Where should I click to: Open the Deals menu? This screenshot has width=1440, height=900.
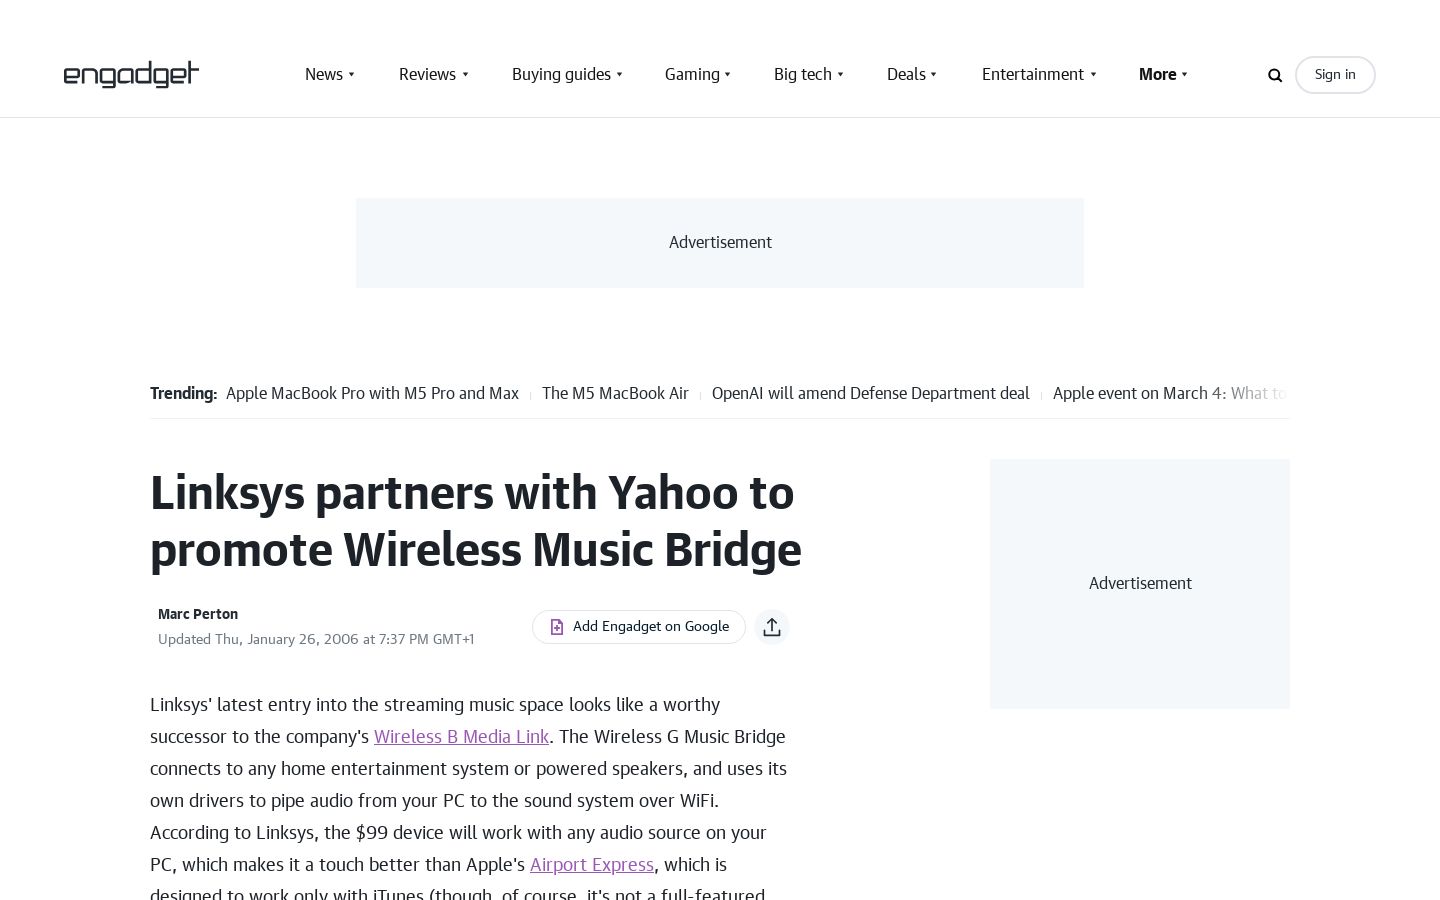(906, 75)
